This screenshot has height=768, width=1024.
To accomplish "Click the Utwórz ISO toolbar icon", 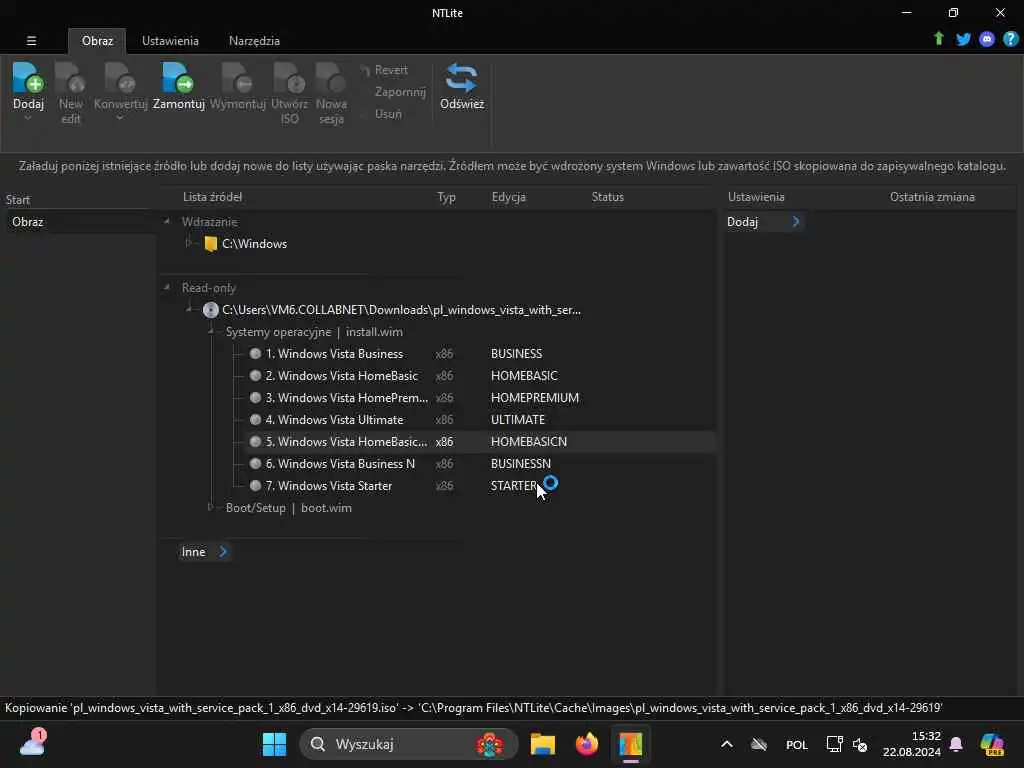I will (x=289, y=78).
